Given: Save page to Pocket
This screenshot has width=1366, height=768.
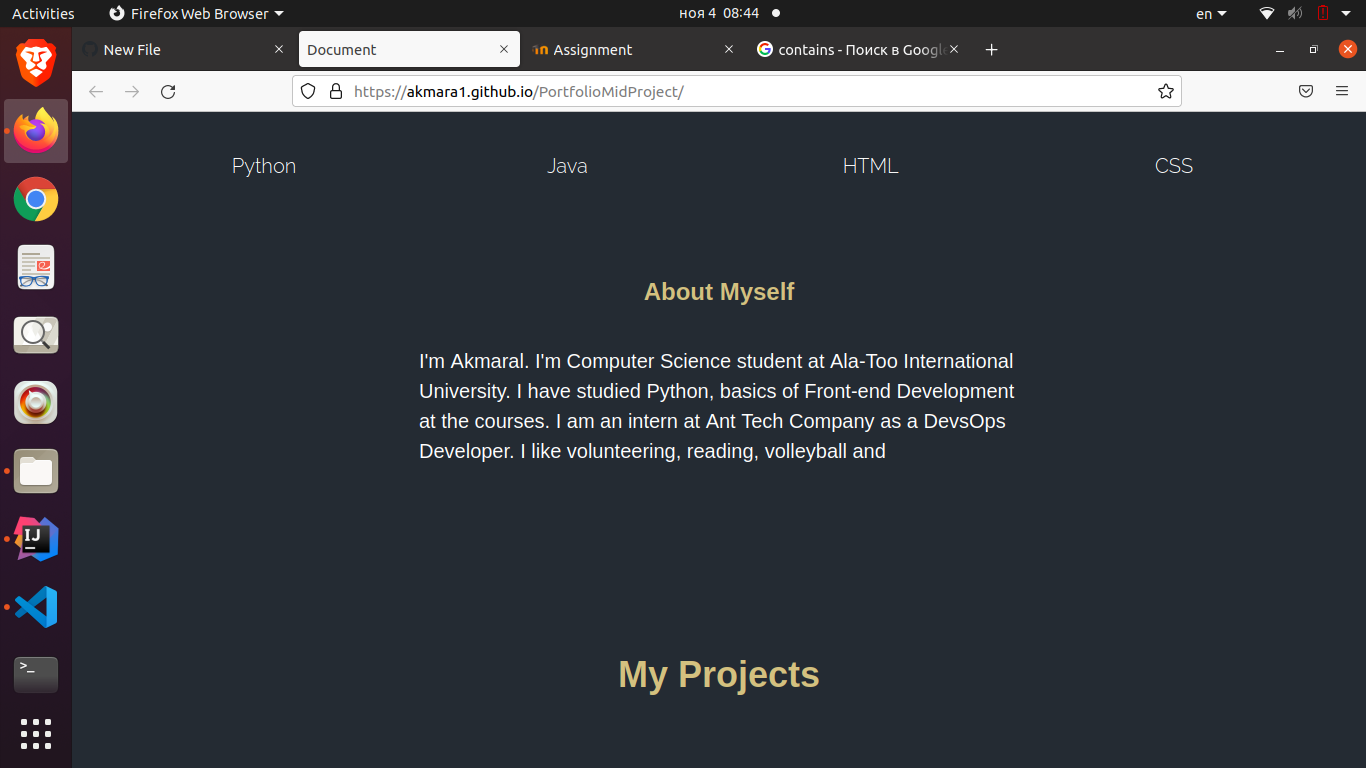Looking at the screenshot, I should 1306,91.
